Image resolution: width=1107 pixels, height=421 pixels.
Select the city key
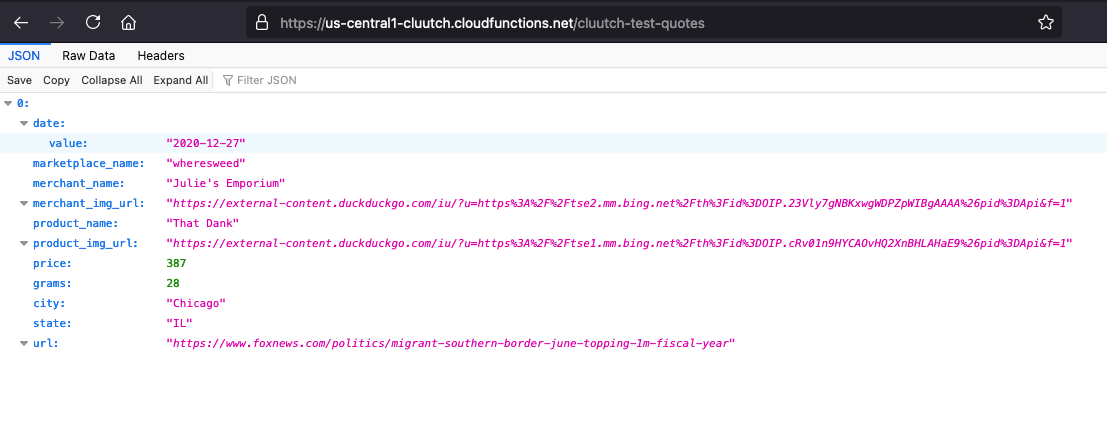pos(49,304)
